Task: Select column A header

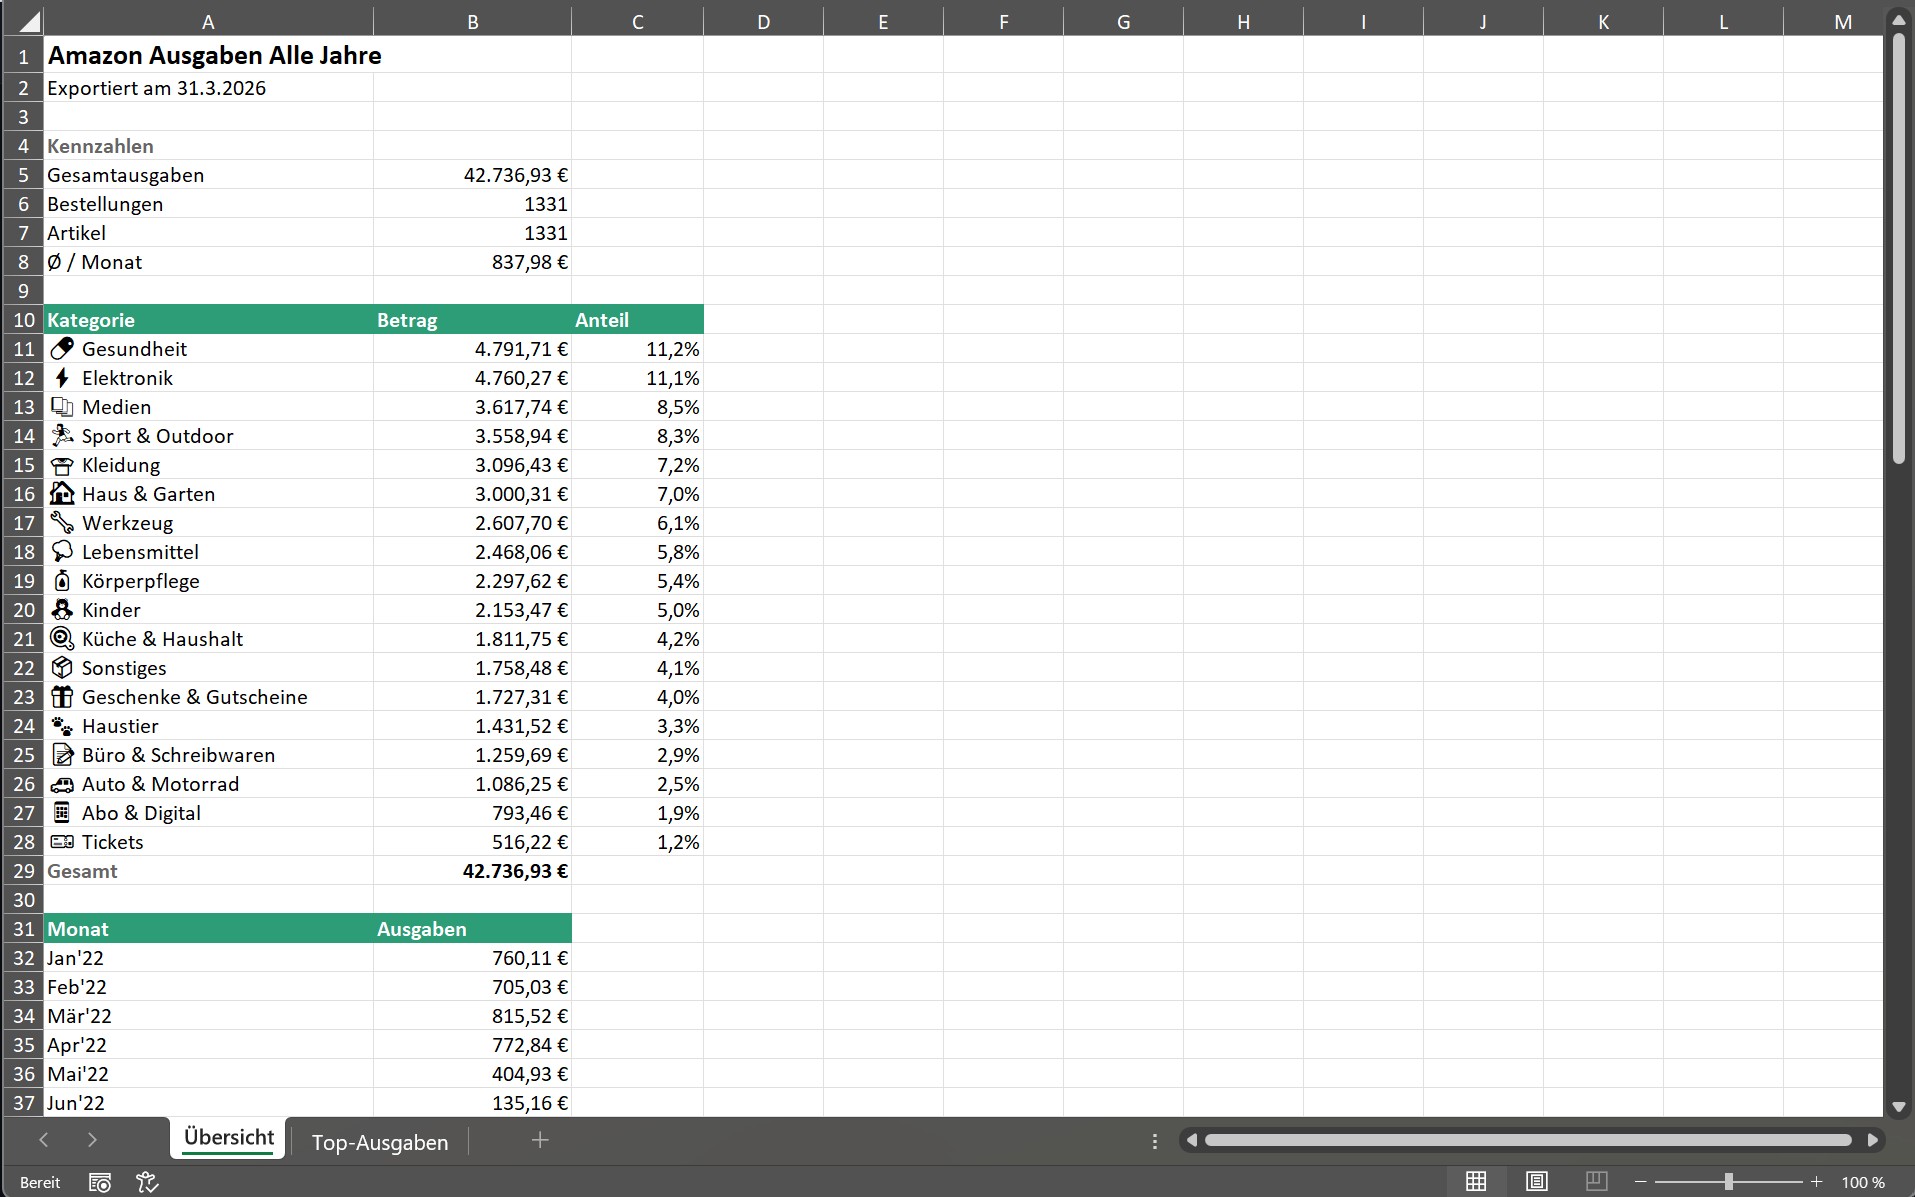Action: (x=208, y=22)
